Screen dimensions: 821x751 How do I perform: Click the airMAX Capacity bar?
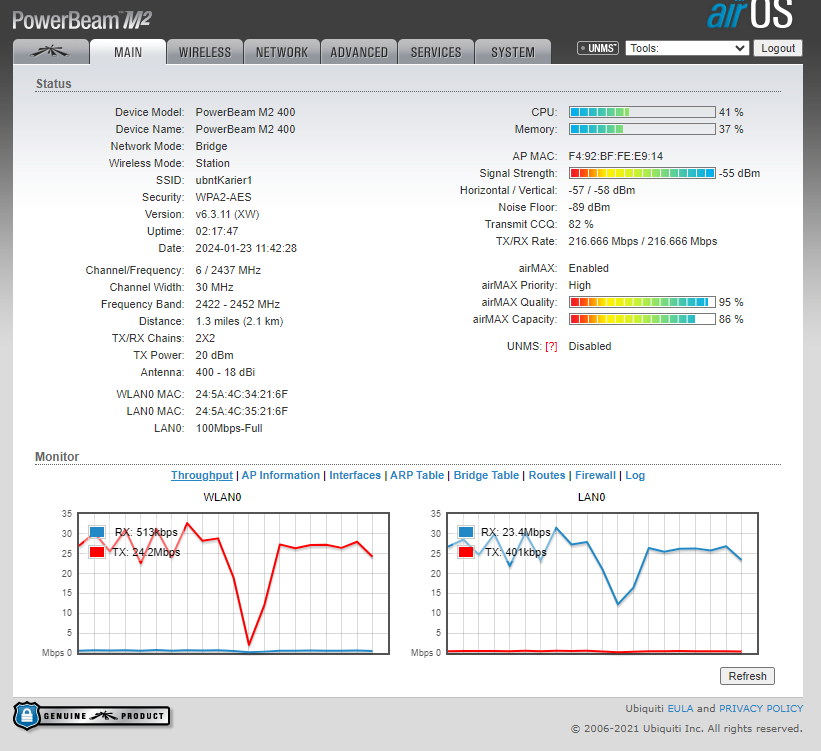pyautogui.click(x=642, y=319)
